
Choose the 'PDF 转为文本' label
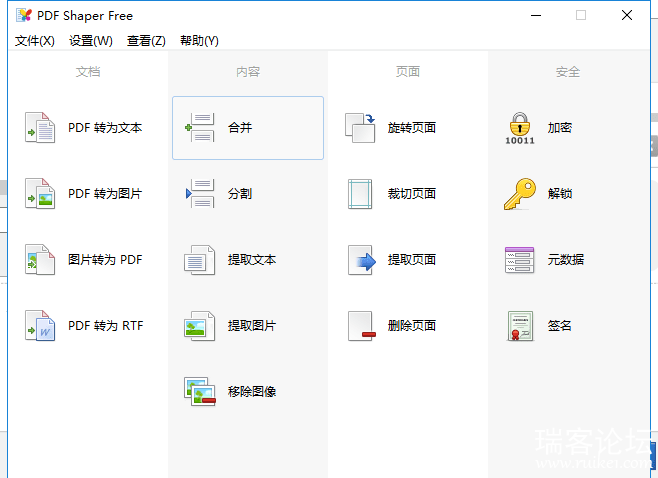pyautogui.click(x=105, y=128)
